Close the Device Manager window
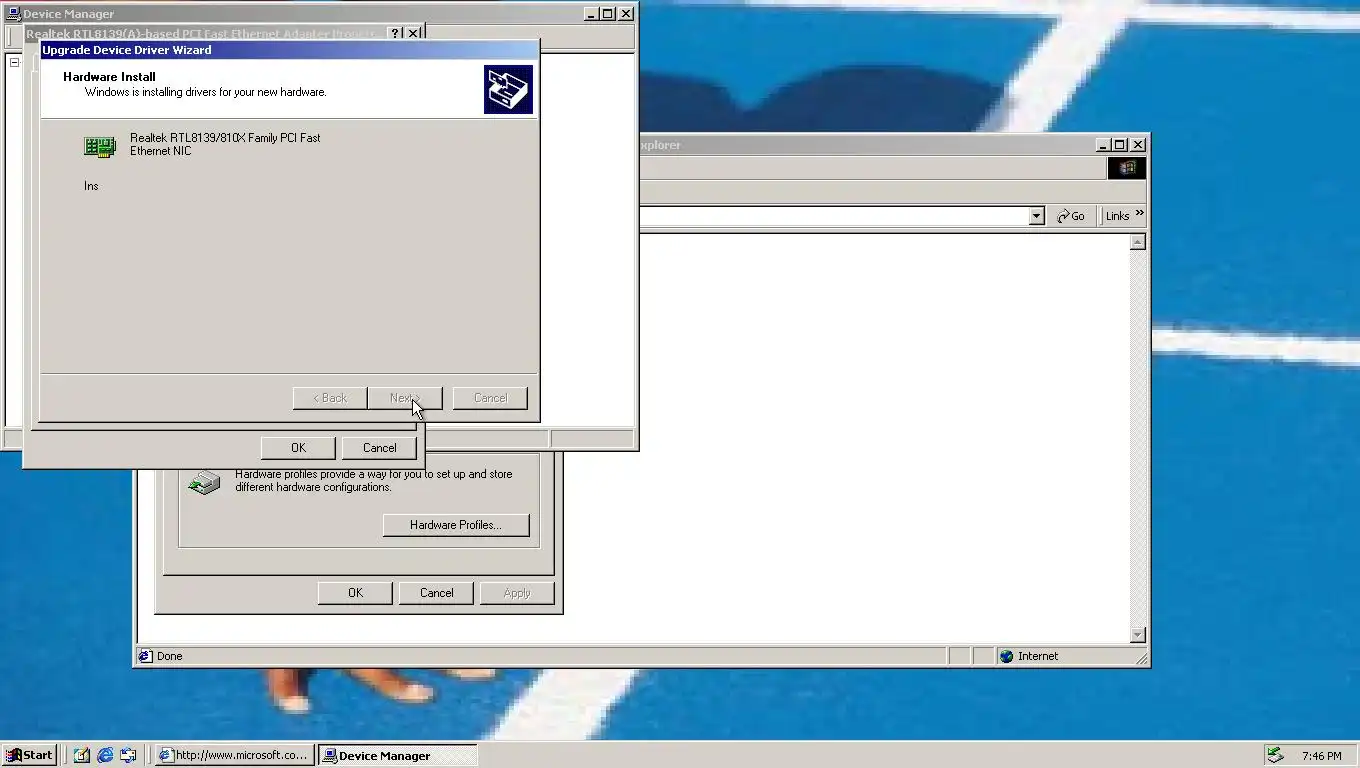Image resolution: width=1360 pixels, height=768 pixels. (x=625, y=14)
